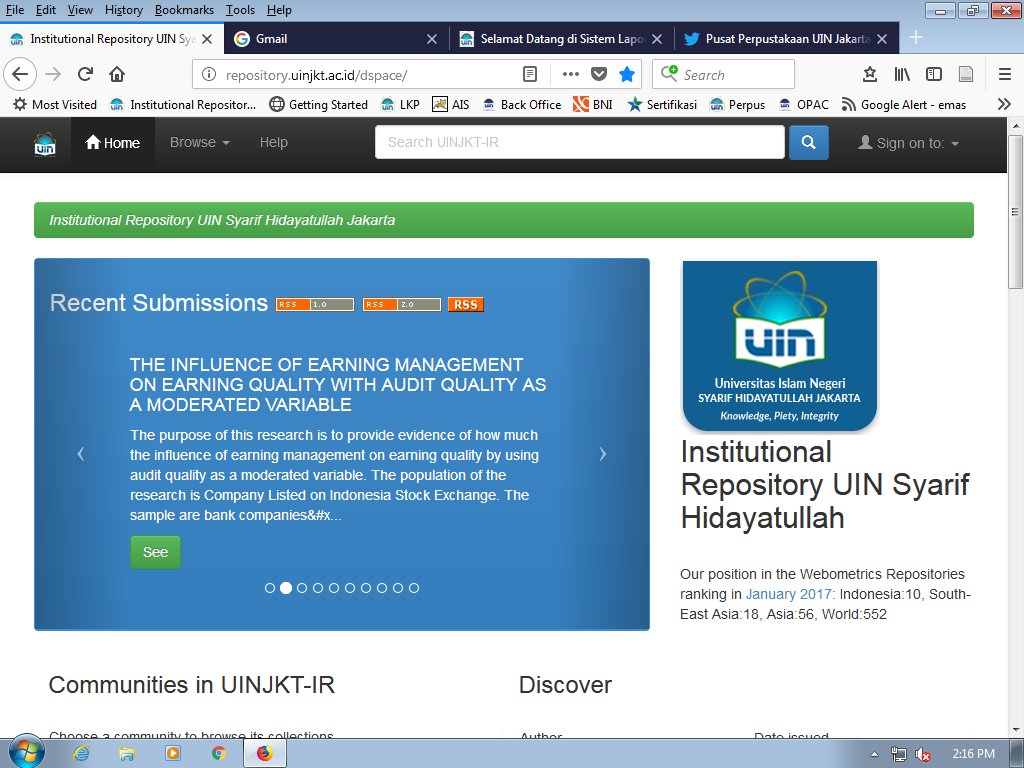The width and height of the screenshot is (1024, 768).
Task: Click Home in the site navbar
Action: 113,142
